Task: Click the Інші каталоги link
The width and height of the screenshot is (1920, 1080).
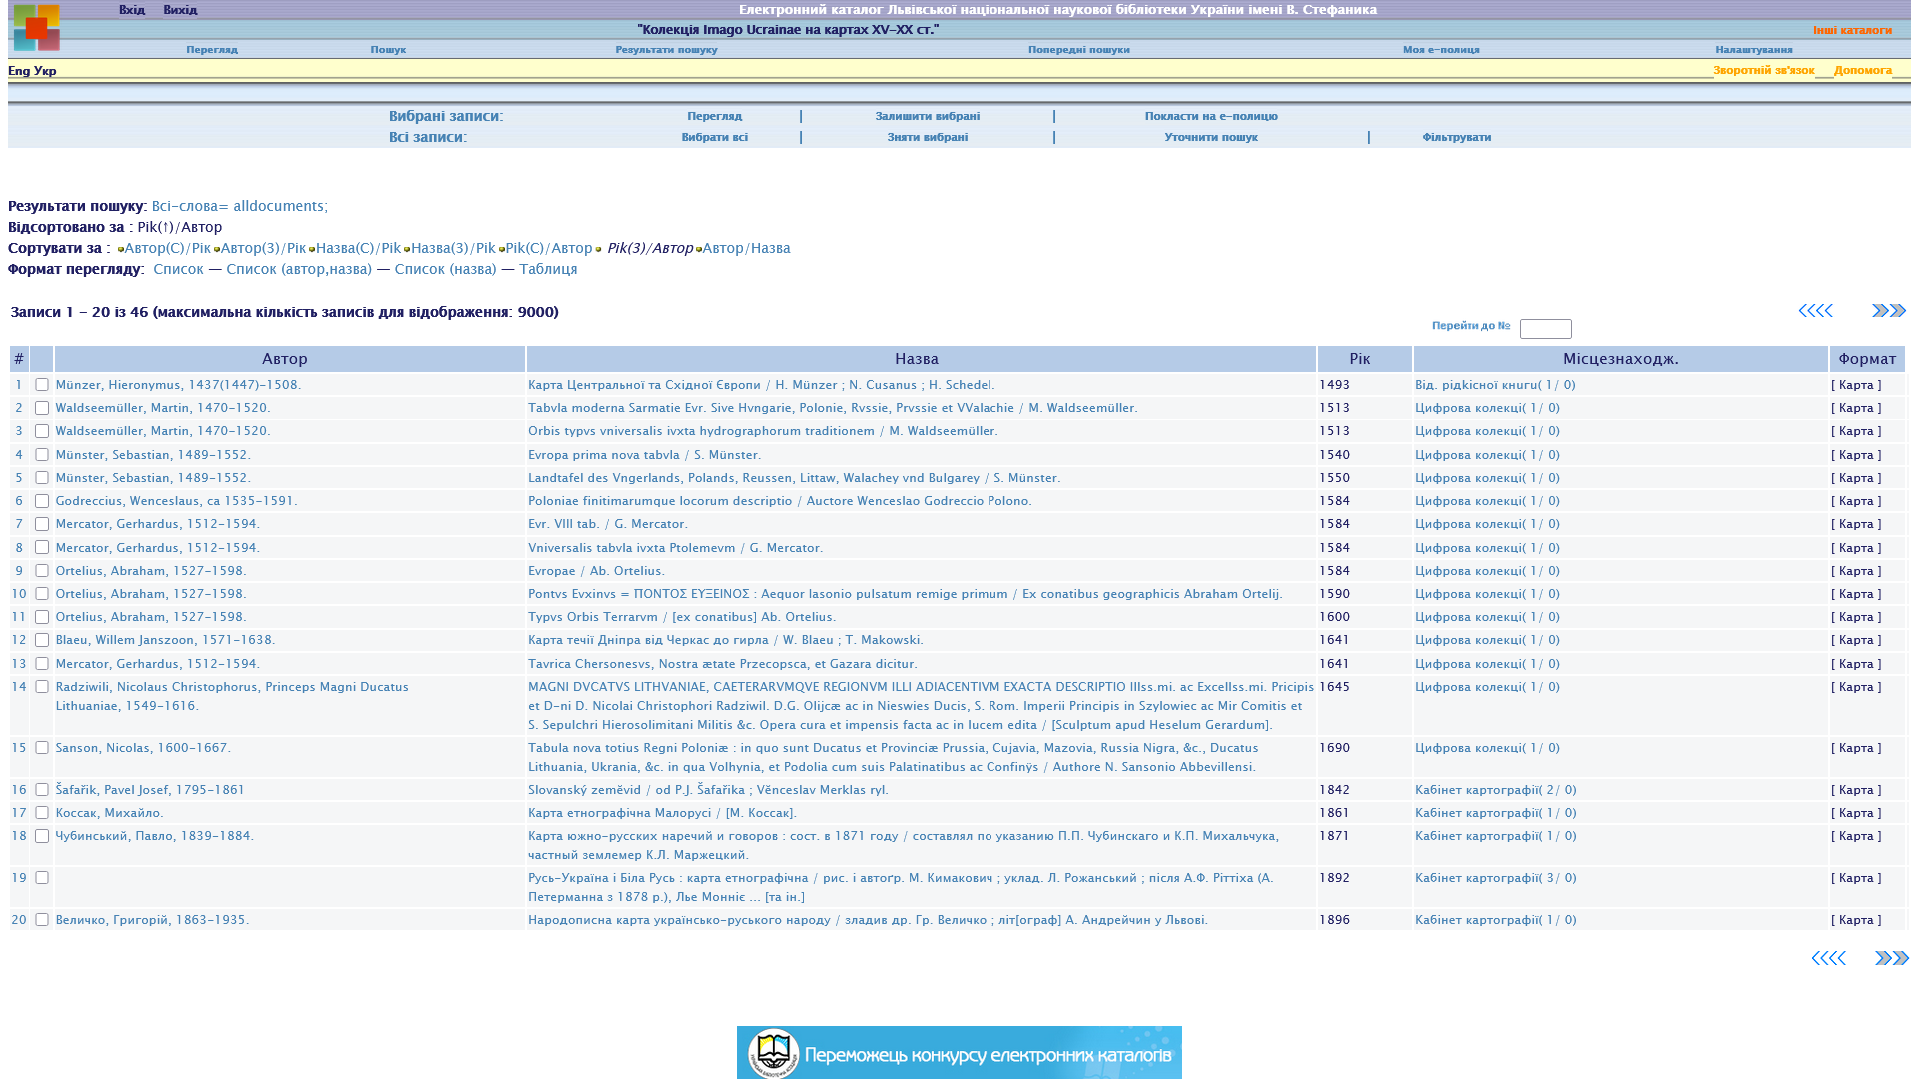Action: pyautogui.click(x=1852, y=30)
